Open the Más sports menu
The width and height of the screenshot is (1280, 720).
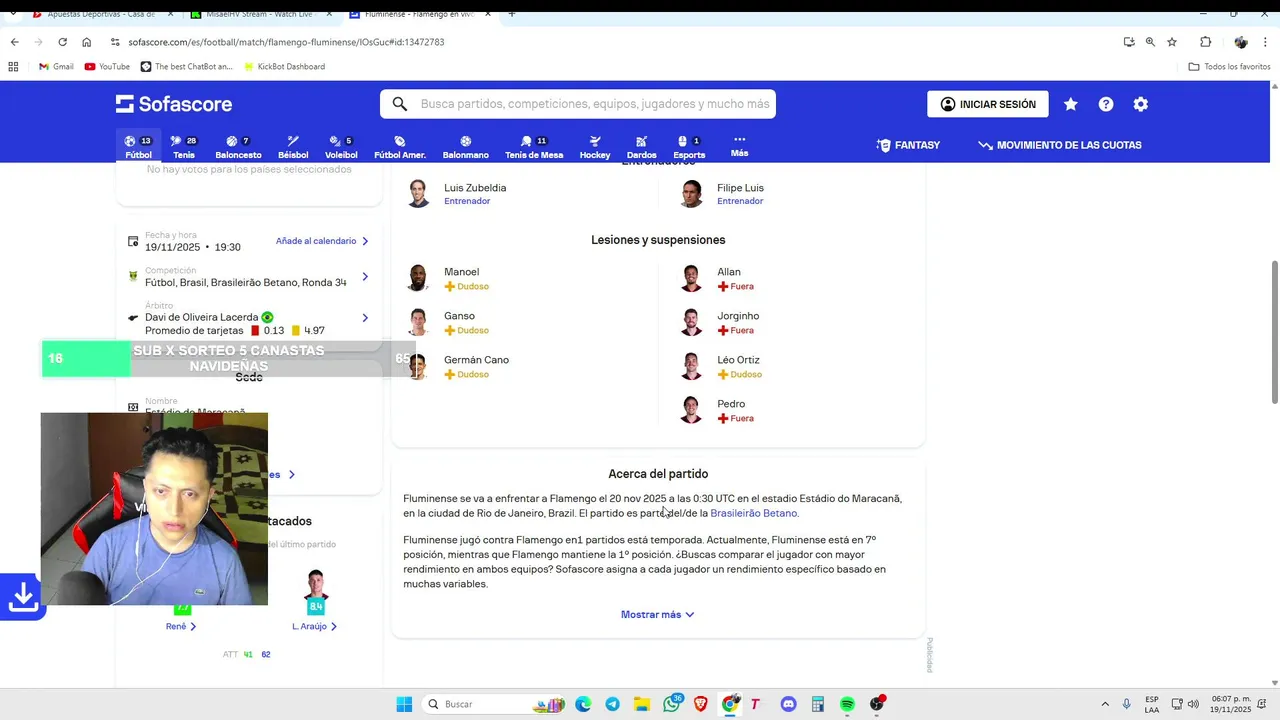point(739,146)
